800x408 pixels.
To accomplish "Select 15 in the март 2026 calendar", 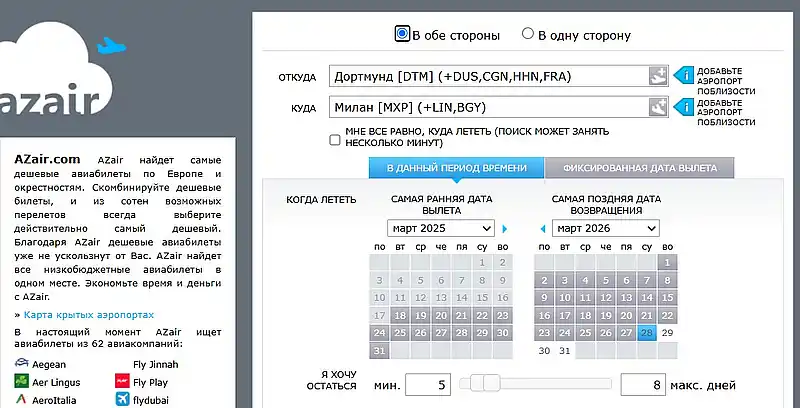I will pyautogui.click(x=667, y=298).
